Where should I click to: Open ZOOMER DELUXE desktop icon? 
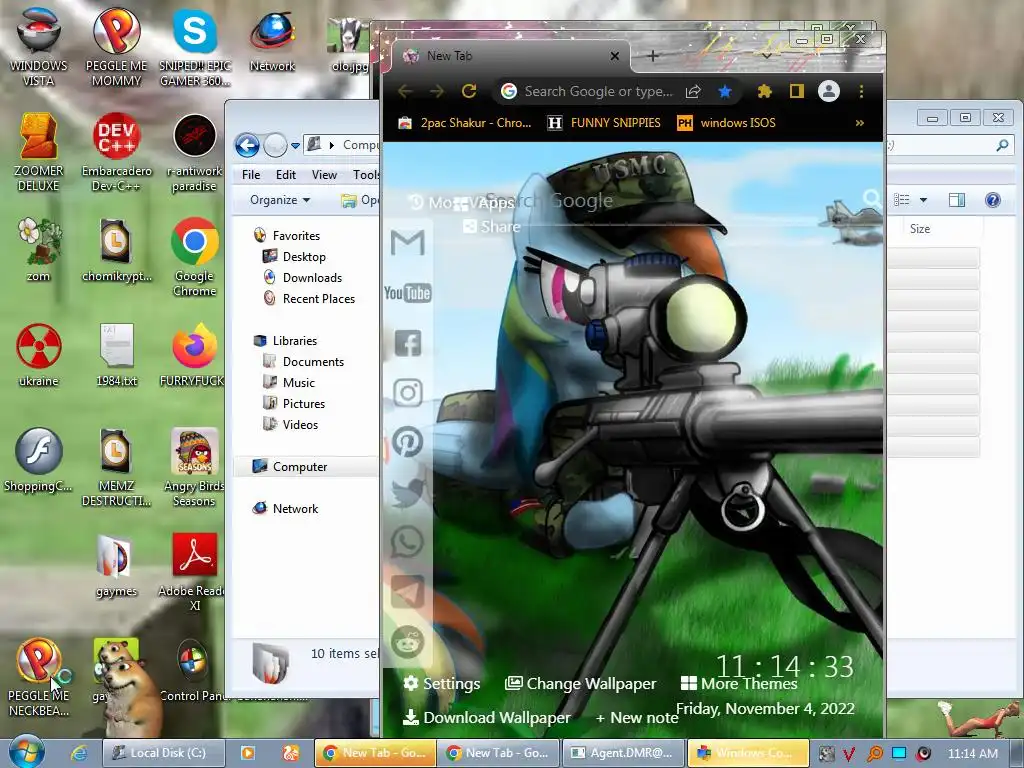(x=39, y=152)
